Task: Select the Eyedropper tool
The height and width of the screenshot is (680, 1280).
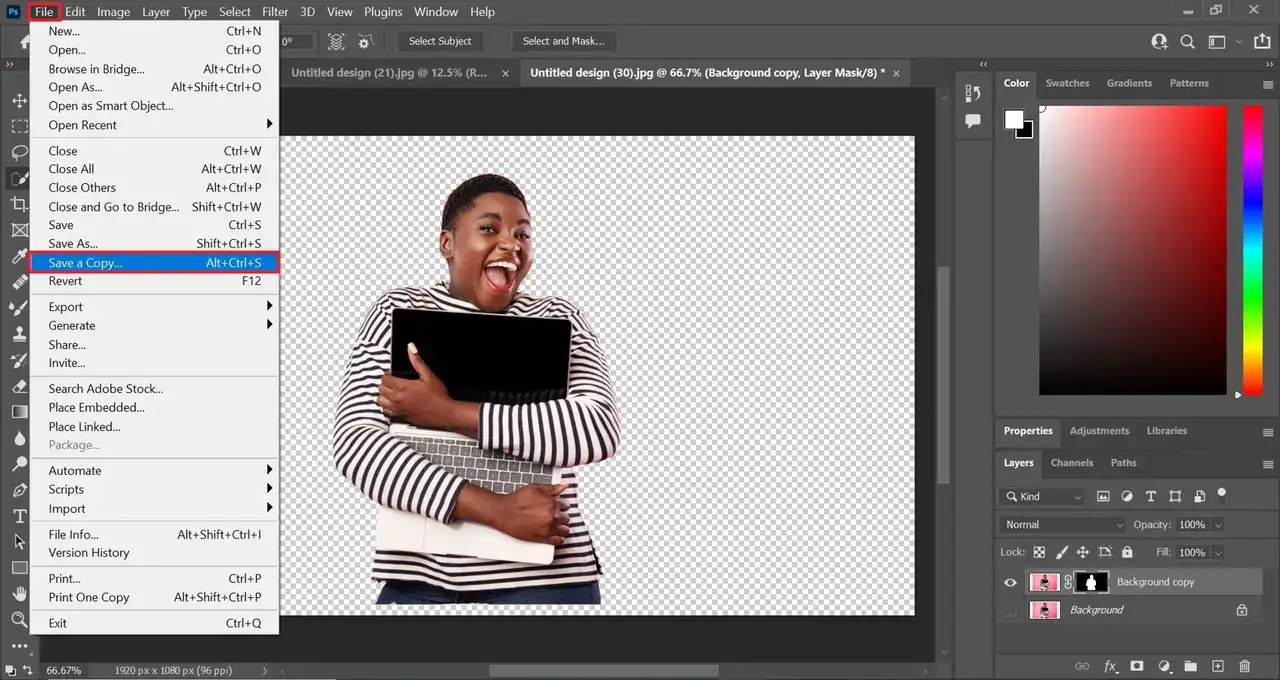Action: [x=19, y=257]
